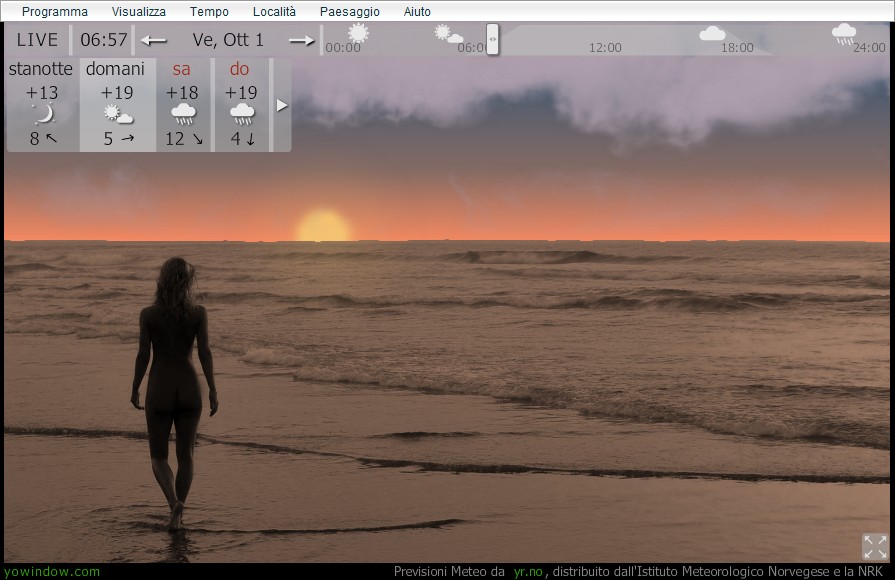Toggle fullscreen with the expand icon
This screenshot has width=895, height=580.
(x=875, y=547)
